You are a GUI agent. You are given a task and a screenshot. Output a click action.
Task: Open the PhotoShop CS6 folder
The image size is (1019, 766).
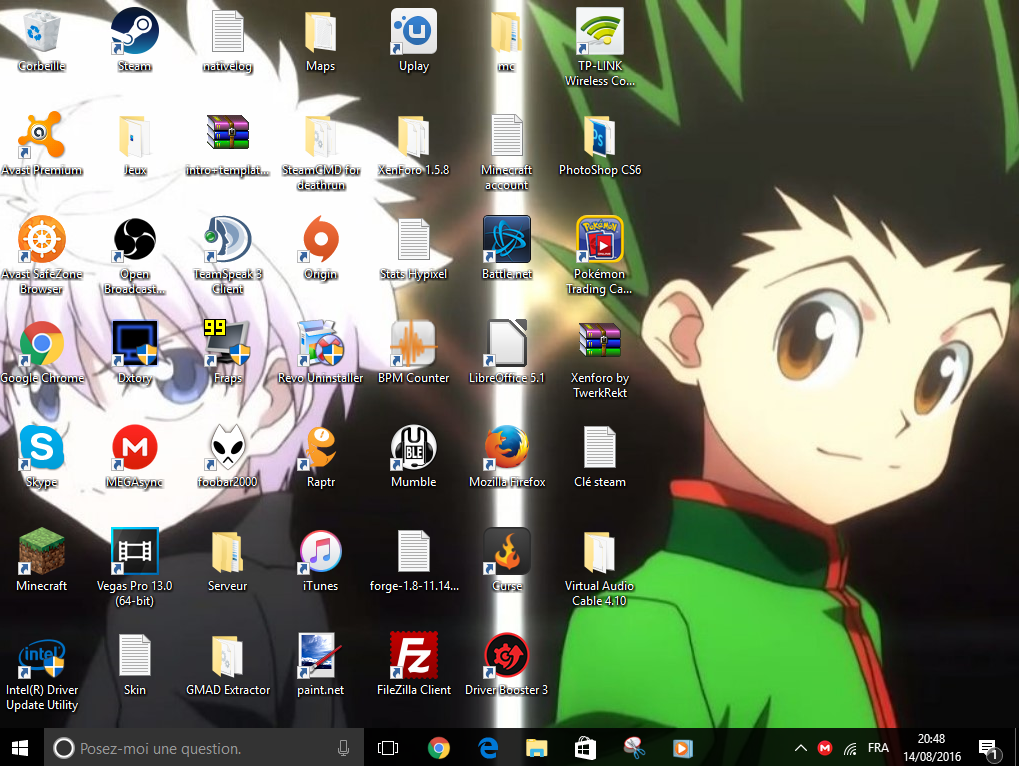click(600, 135)
